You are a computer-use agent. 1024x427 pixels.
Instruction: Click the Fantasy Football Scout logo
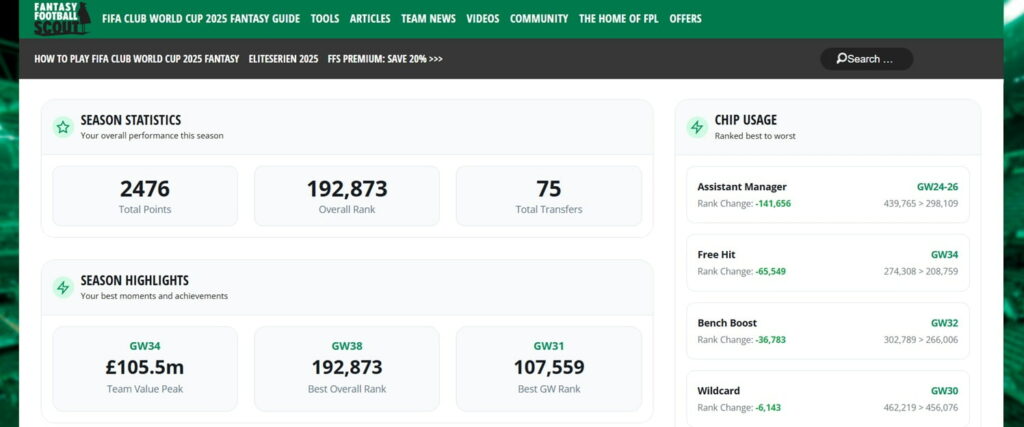pos(62,18)
